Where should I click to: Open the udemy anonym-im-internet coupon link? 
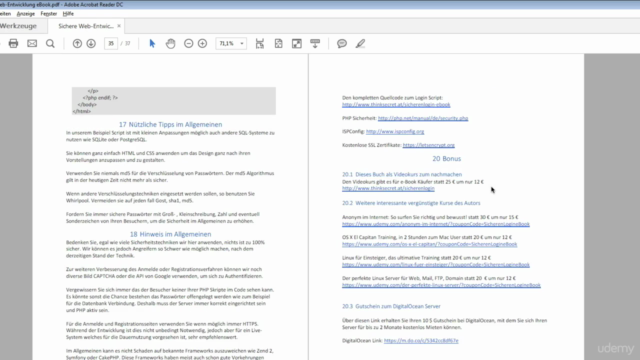click(x=436, y=224)
